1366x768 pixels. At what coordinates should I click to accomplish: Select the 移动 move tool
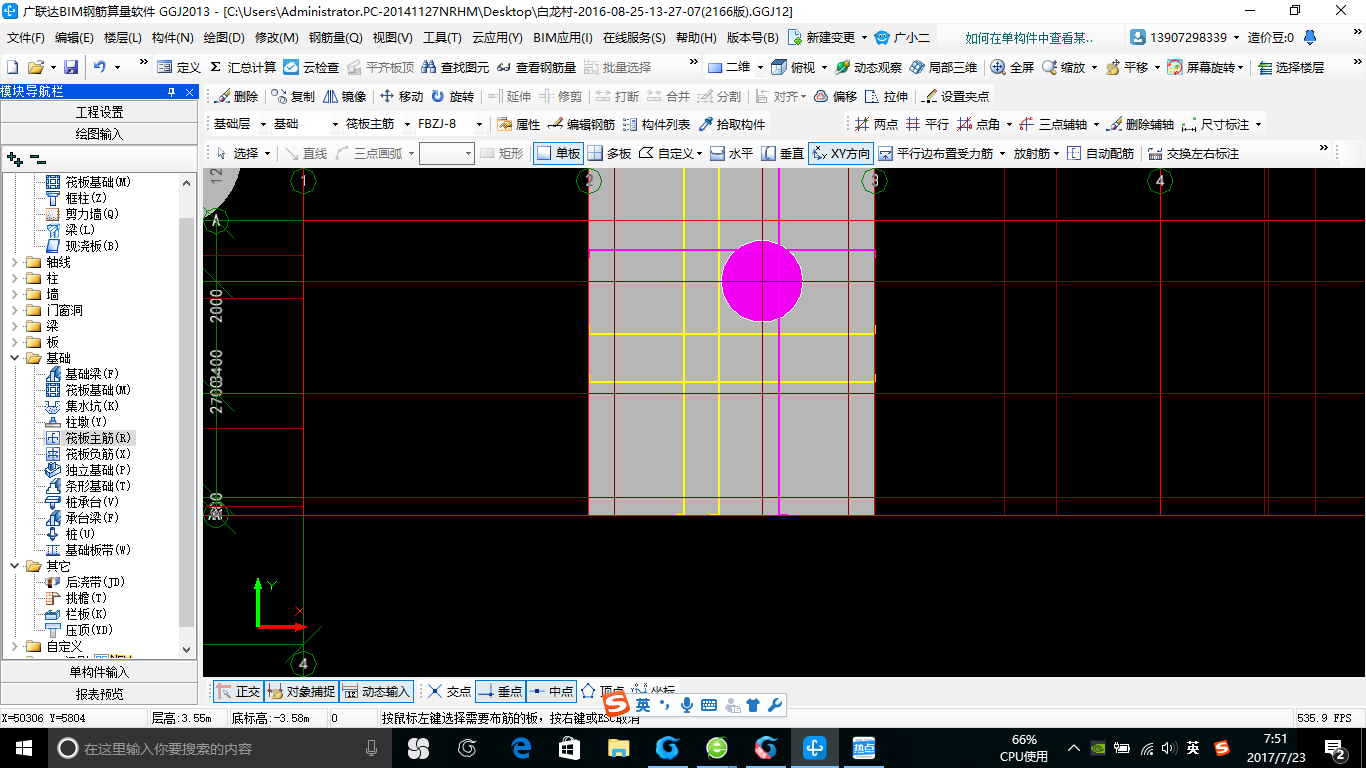tap(402, 97)
